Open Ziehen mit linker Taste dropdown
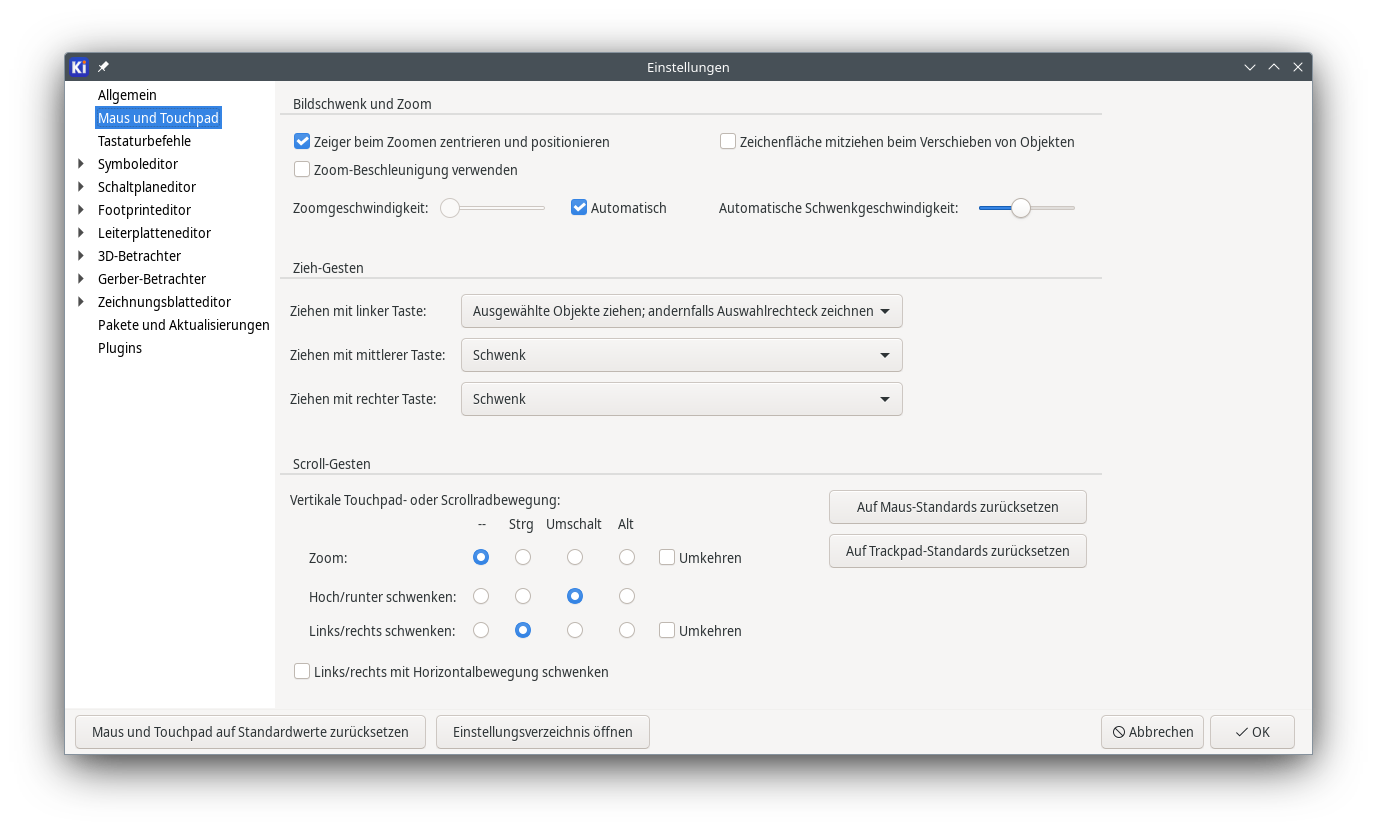The image size is (1377, 831). tap(681, 311)
